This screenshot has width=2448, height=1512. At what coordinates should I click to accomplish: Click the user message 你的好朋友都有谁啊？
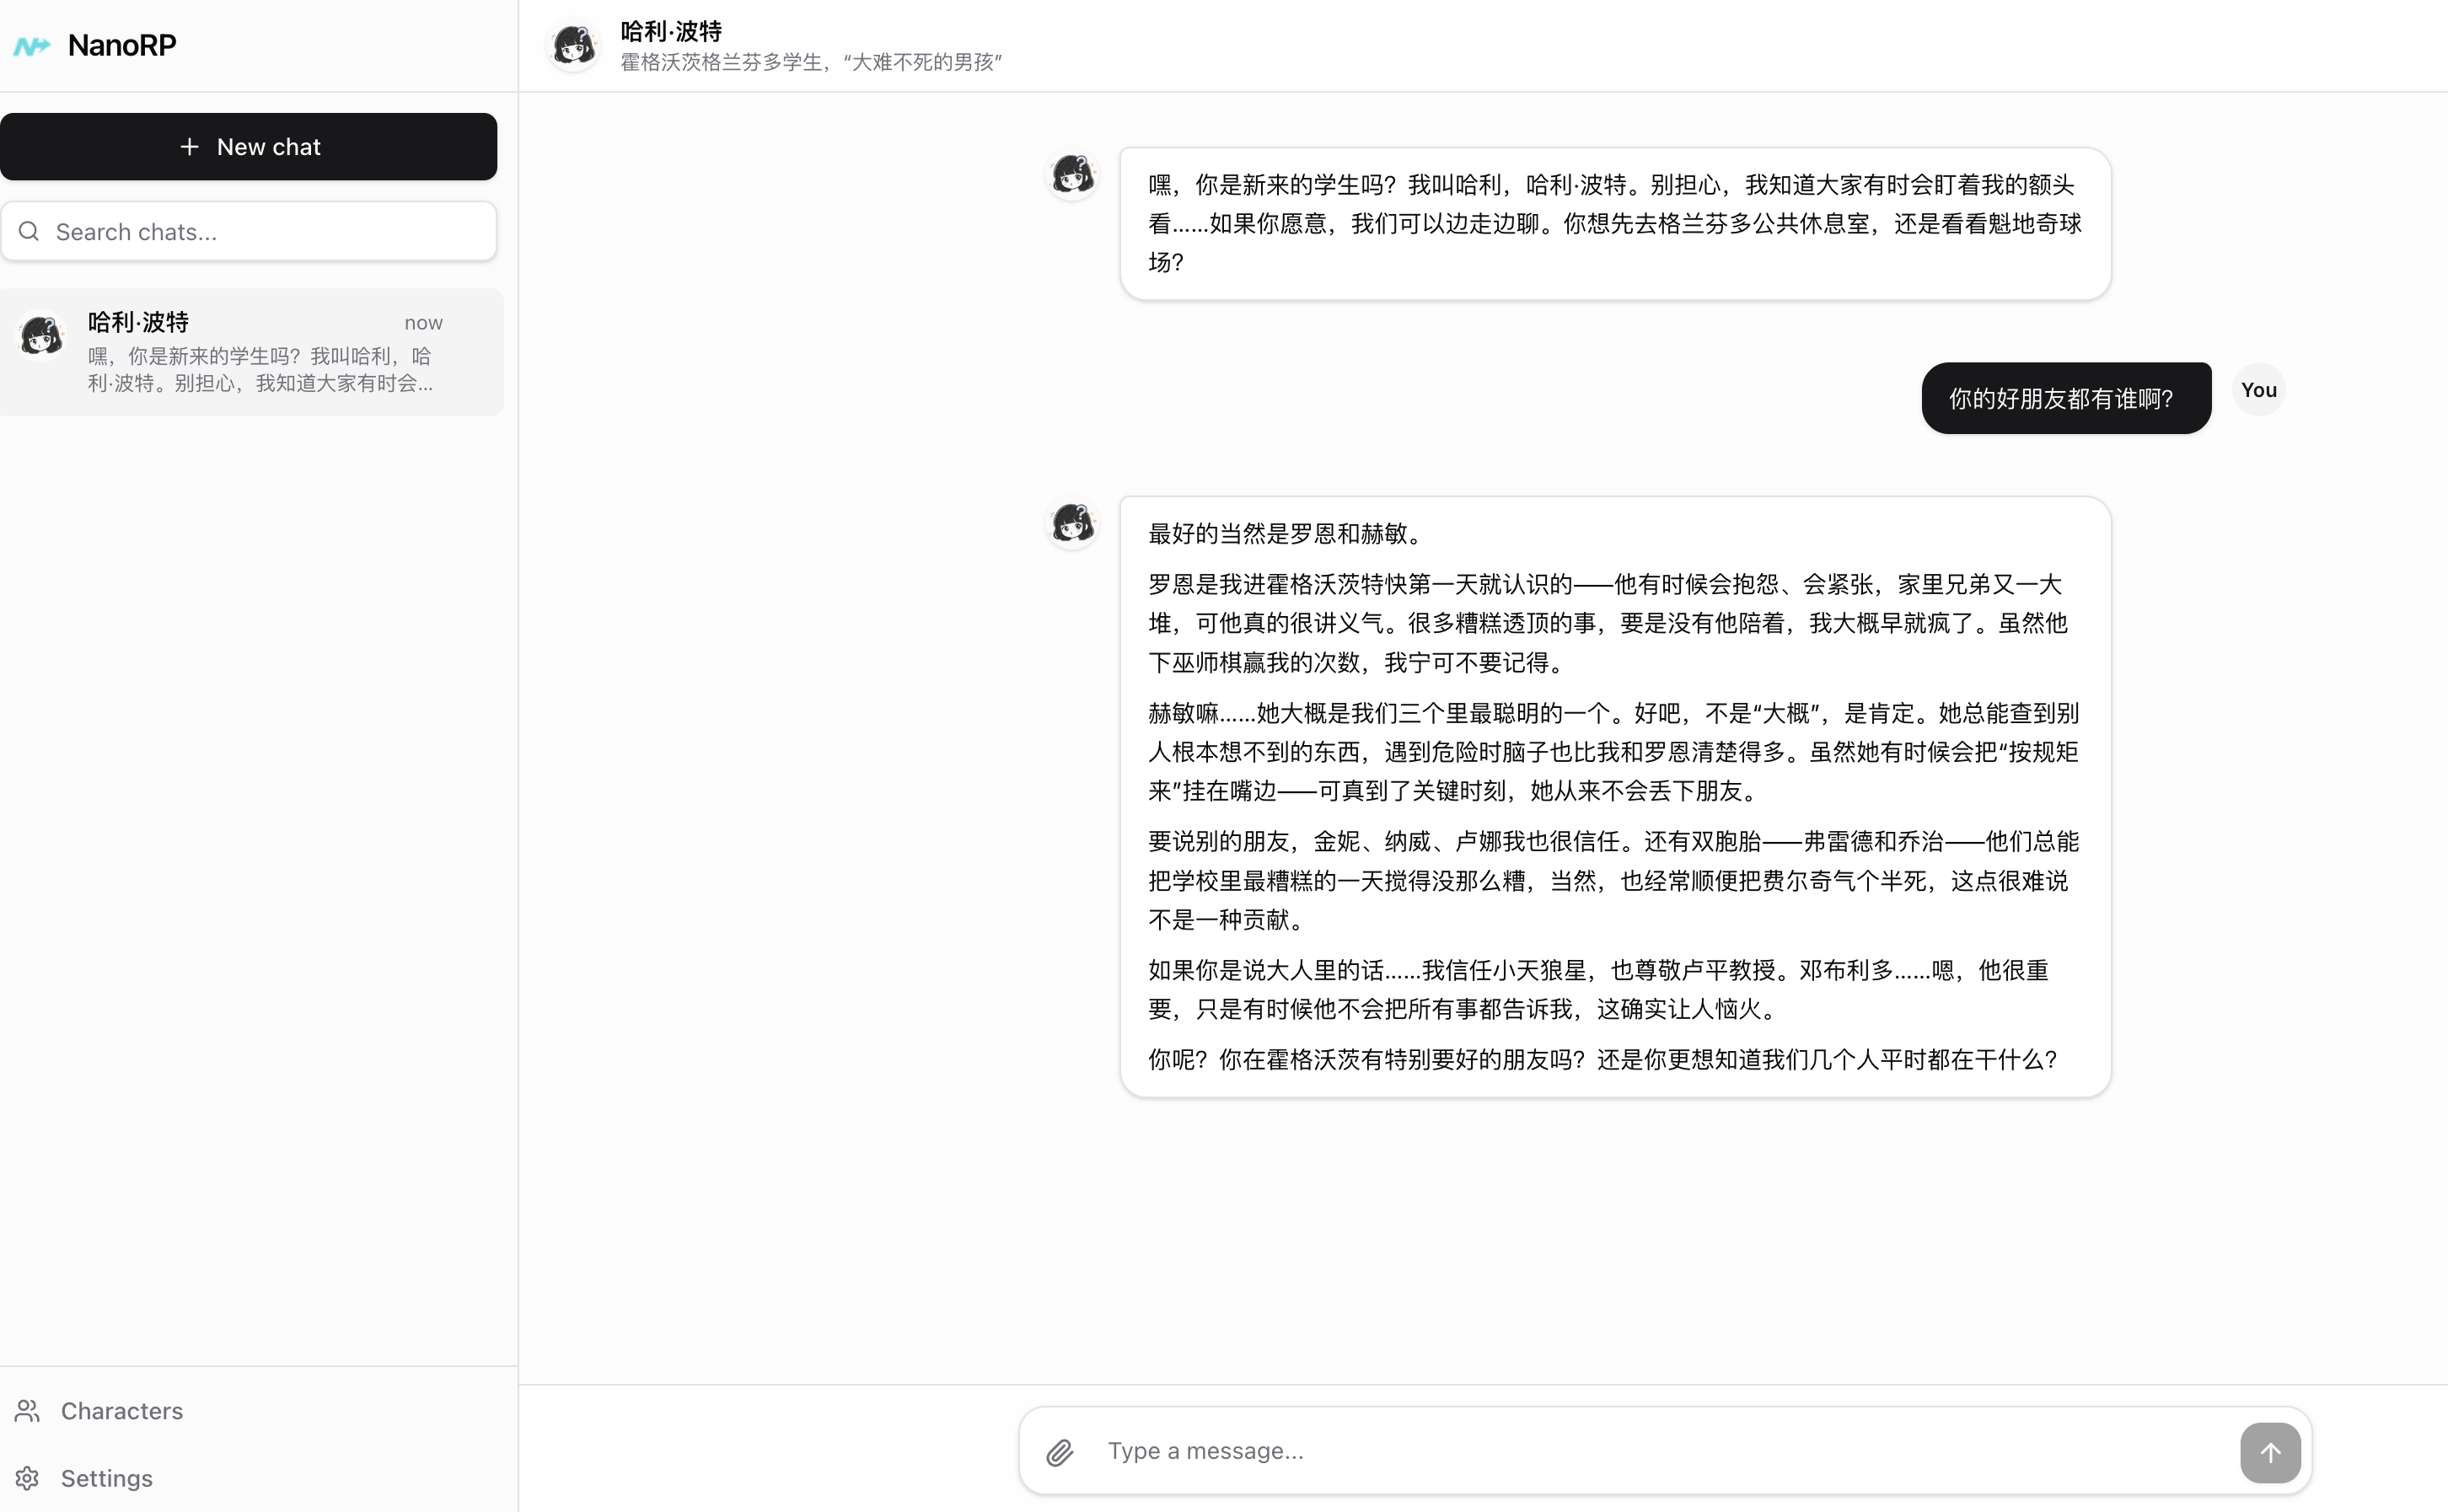(2066, 398)
